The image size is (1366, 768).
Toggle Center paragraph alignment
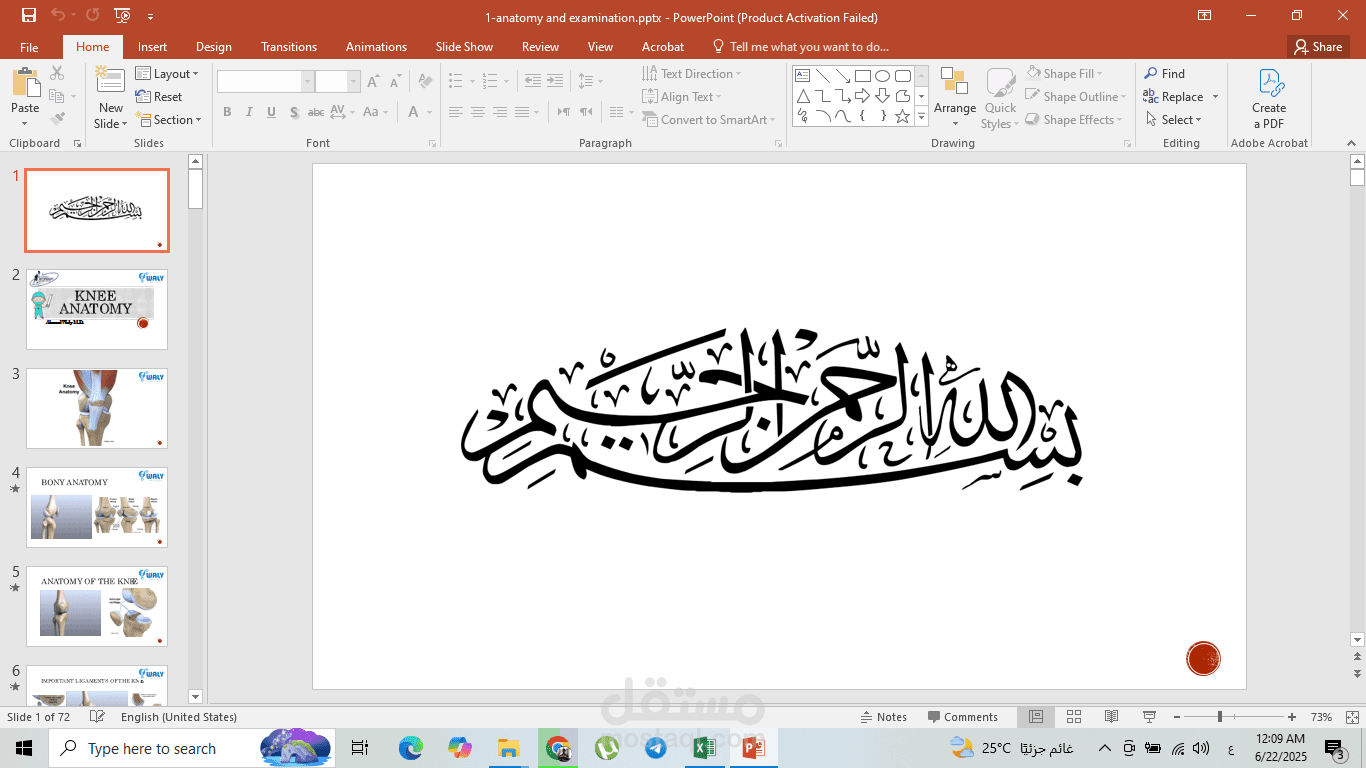pos(478,112)
